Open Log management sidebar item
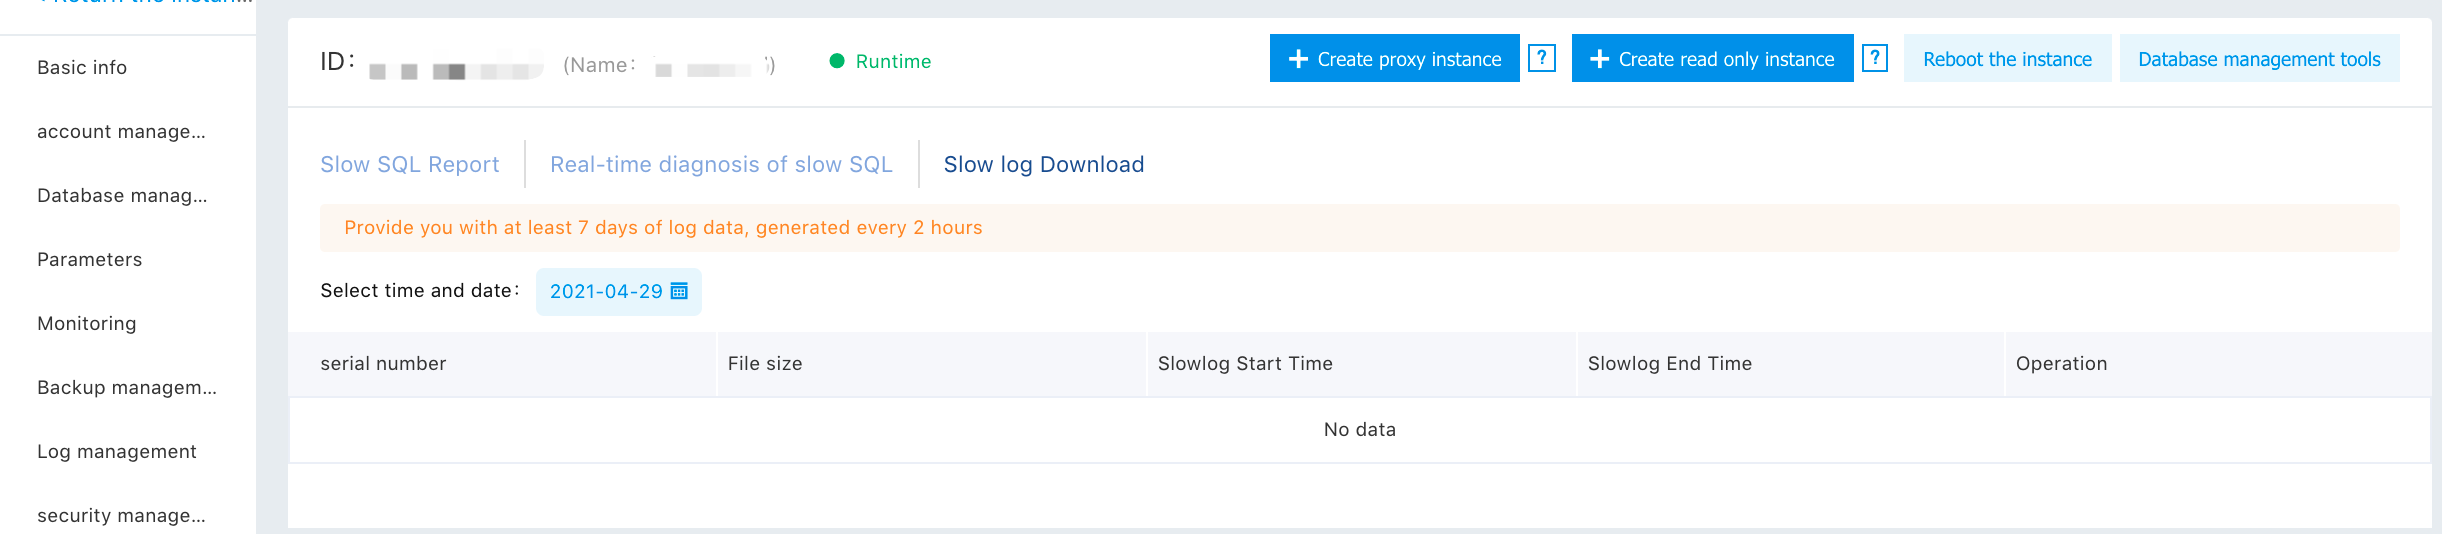This screenshot has width=2442, height=534. [117, 451]
